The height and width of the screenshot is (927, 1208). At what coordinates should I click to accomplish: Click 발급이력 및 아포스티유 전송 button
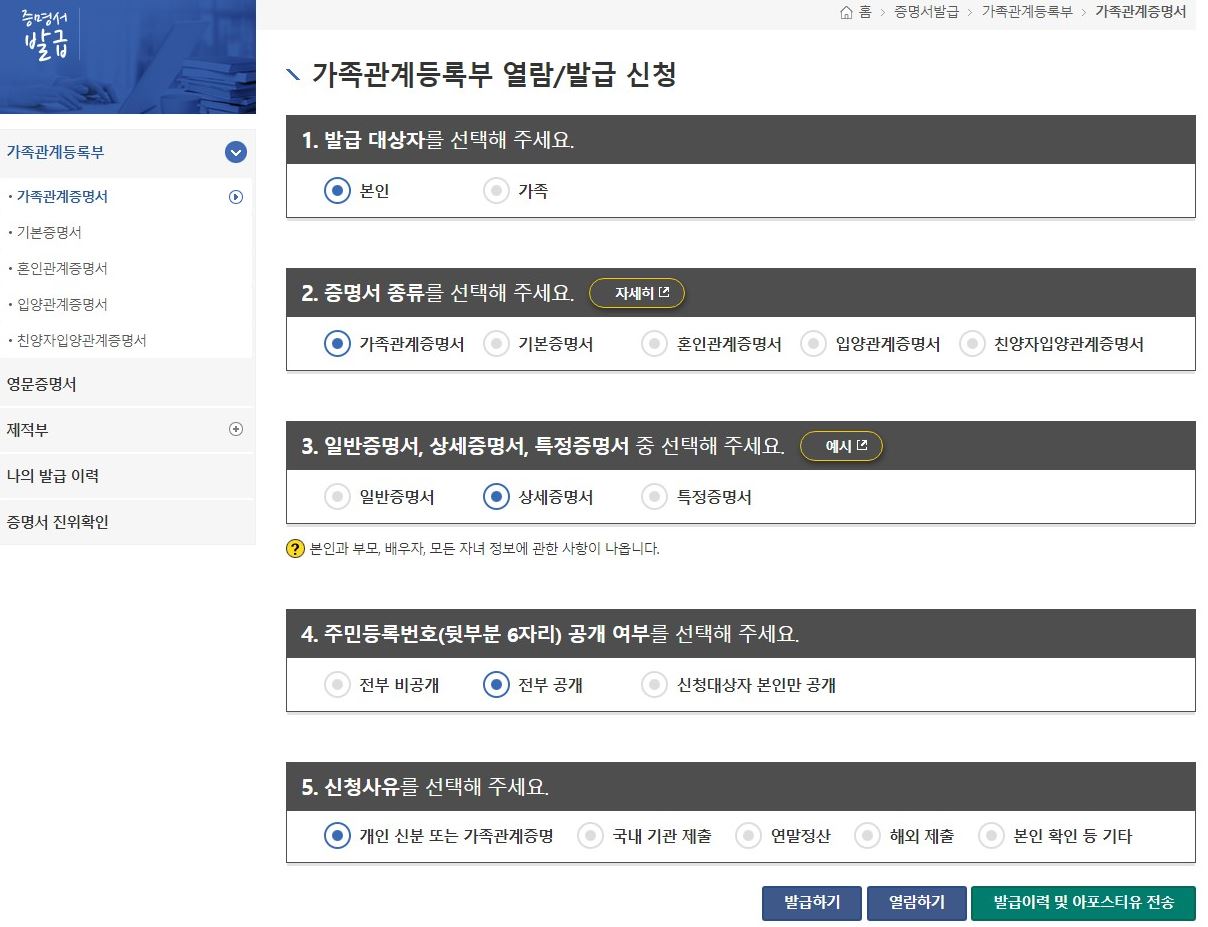pos(1083,903)
